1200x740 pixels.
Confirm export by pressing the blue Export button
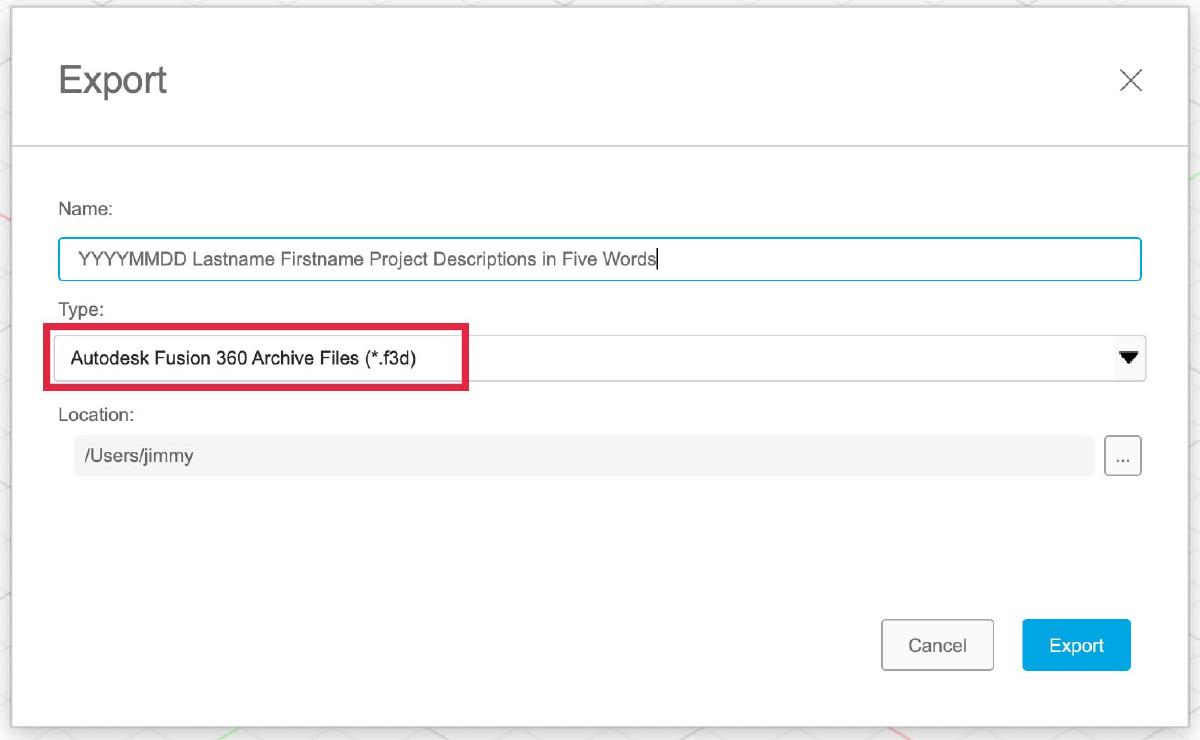click(x=1076, y=645)
